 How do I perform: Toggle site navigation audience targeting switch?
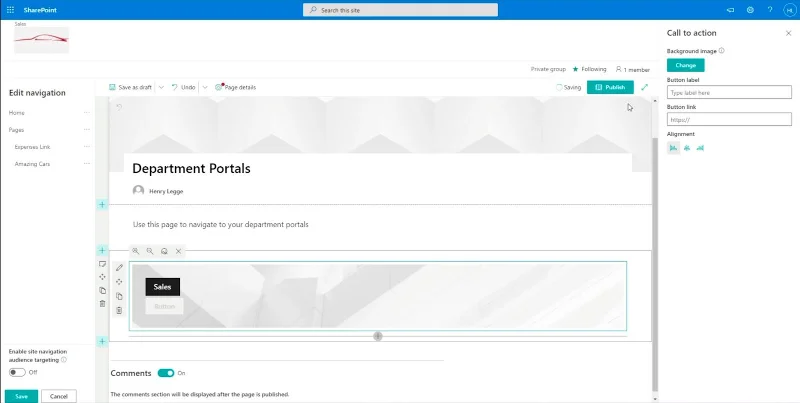pos(17,372)
